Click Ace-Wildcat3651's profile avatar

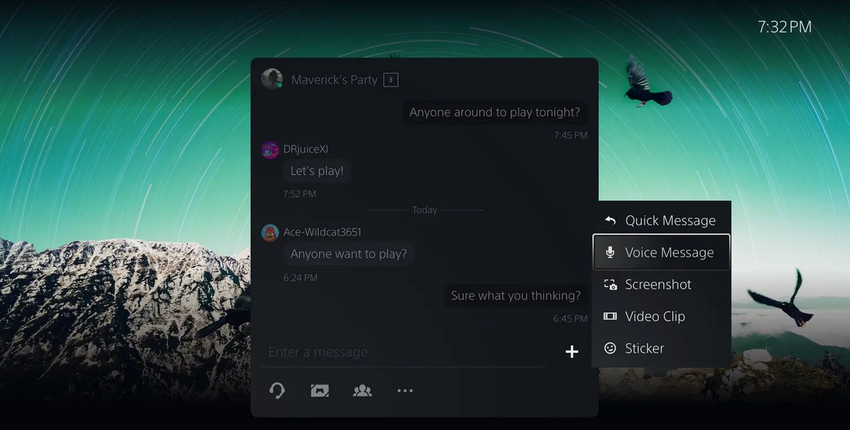(270, 232)
